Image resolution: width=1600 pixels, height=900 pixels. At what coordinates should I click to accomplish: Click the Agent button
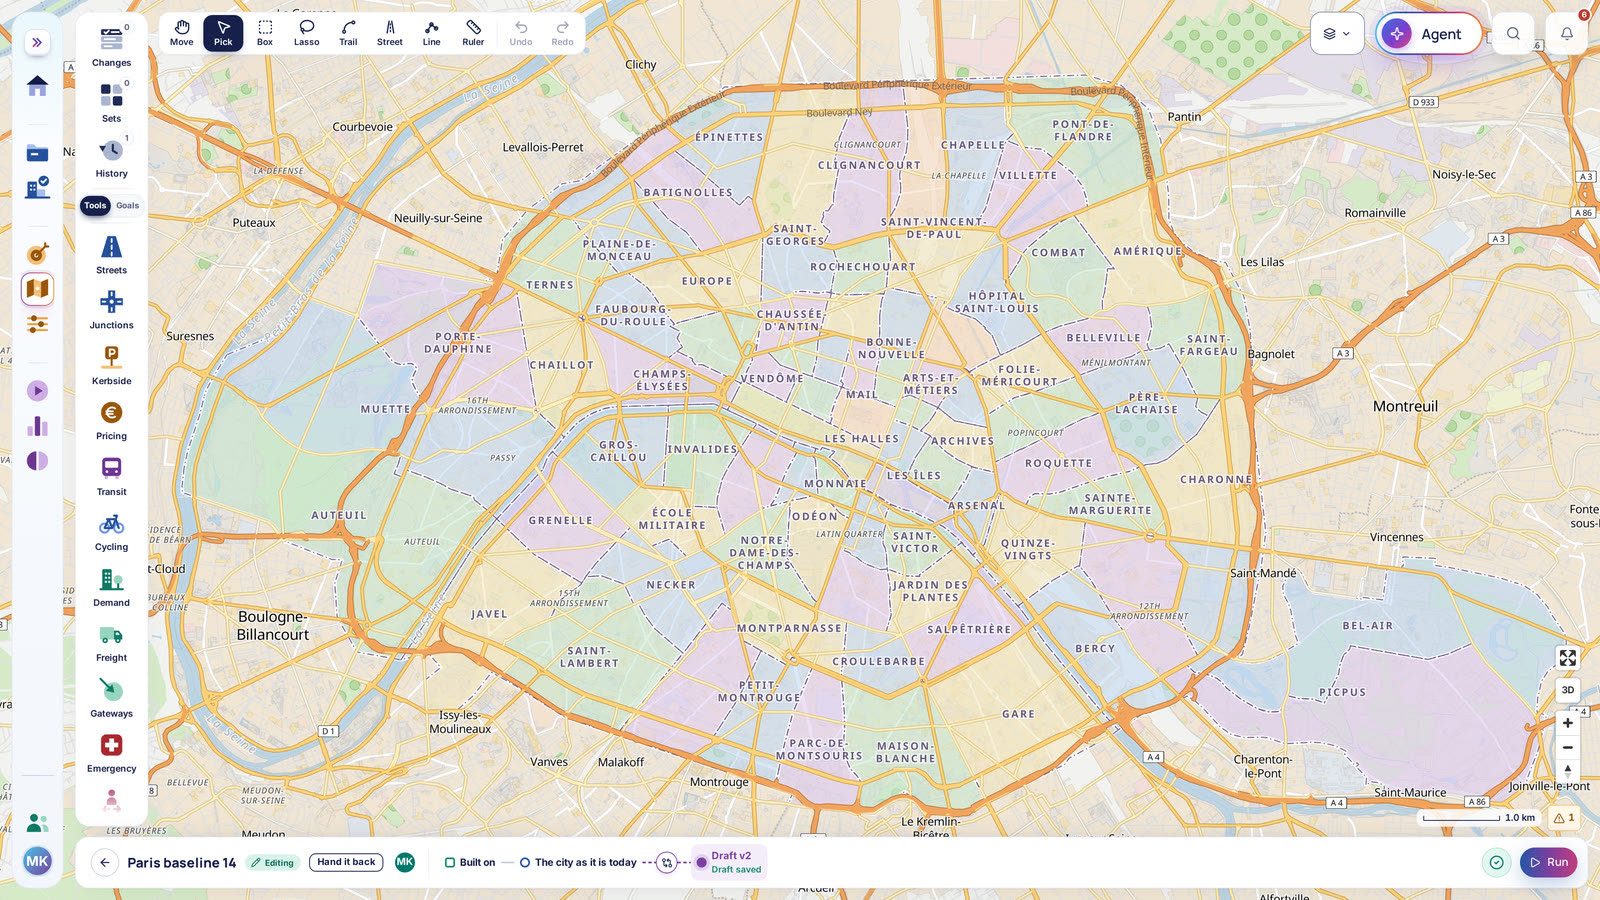coord(1428,34)
